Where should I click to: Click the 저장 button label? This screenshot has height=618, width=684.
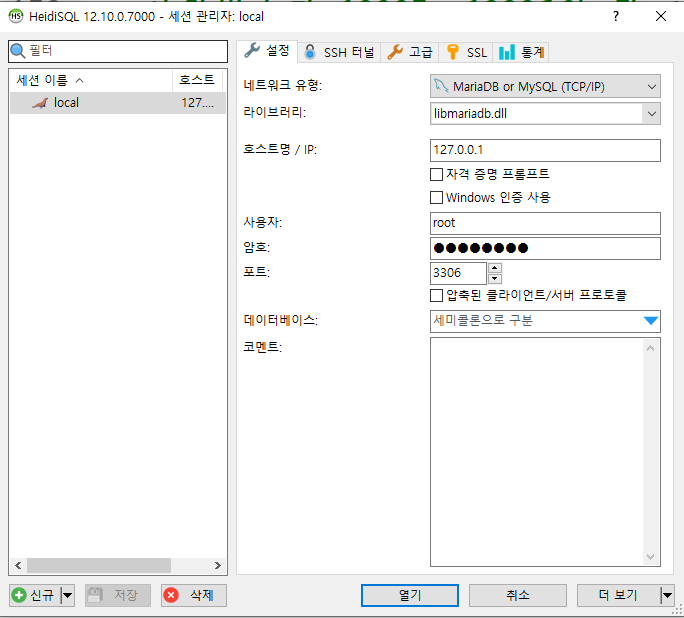[x=126, y=595]
